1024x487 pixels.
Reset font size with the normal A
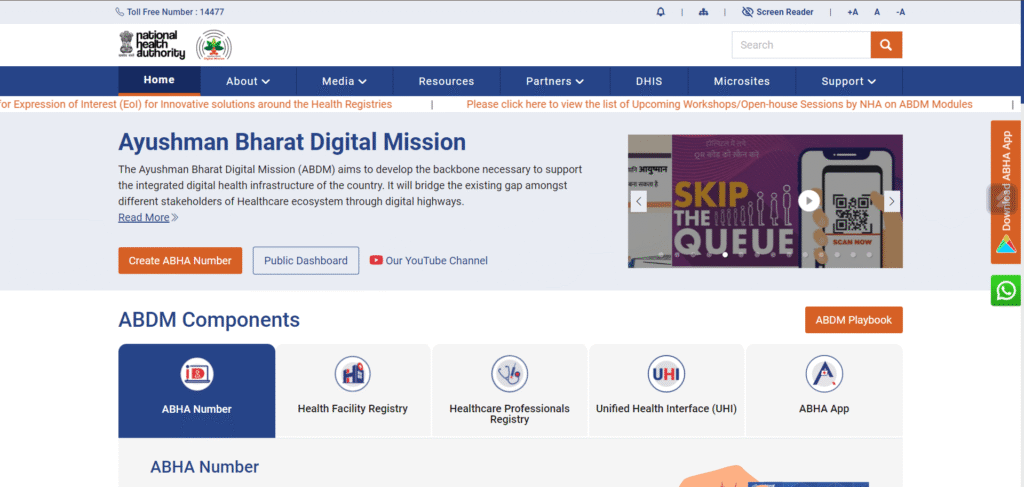tap(877, 12)
